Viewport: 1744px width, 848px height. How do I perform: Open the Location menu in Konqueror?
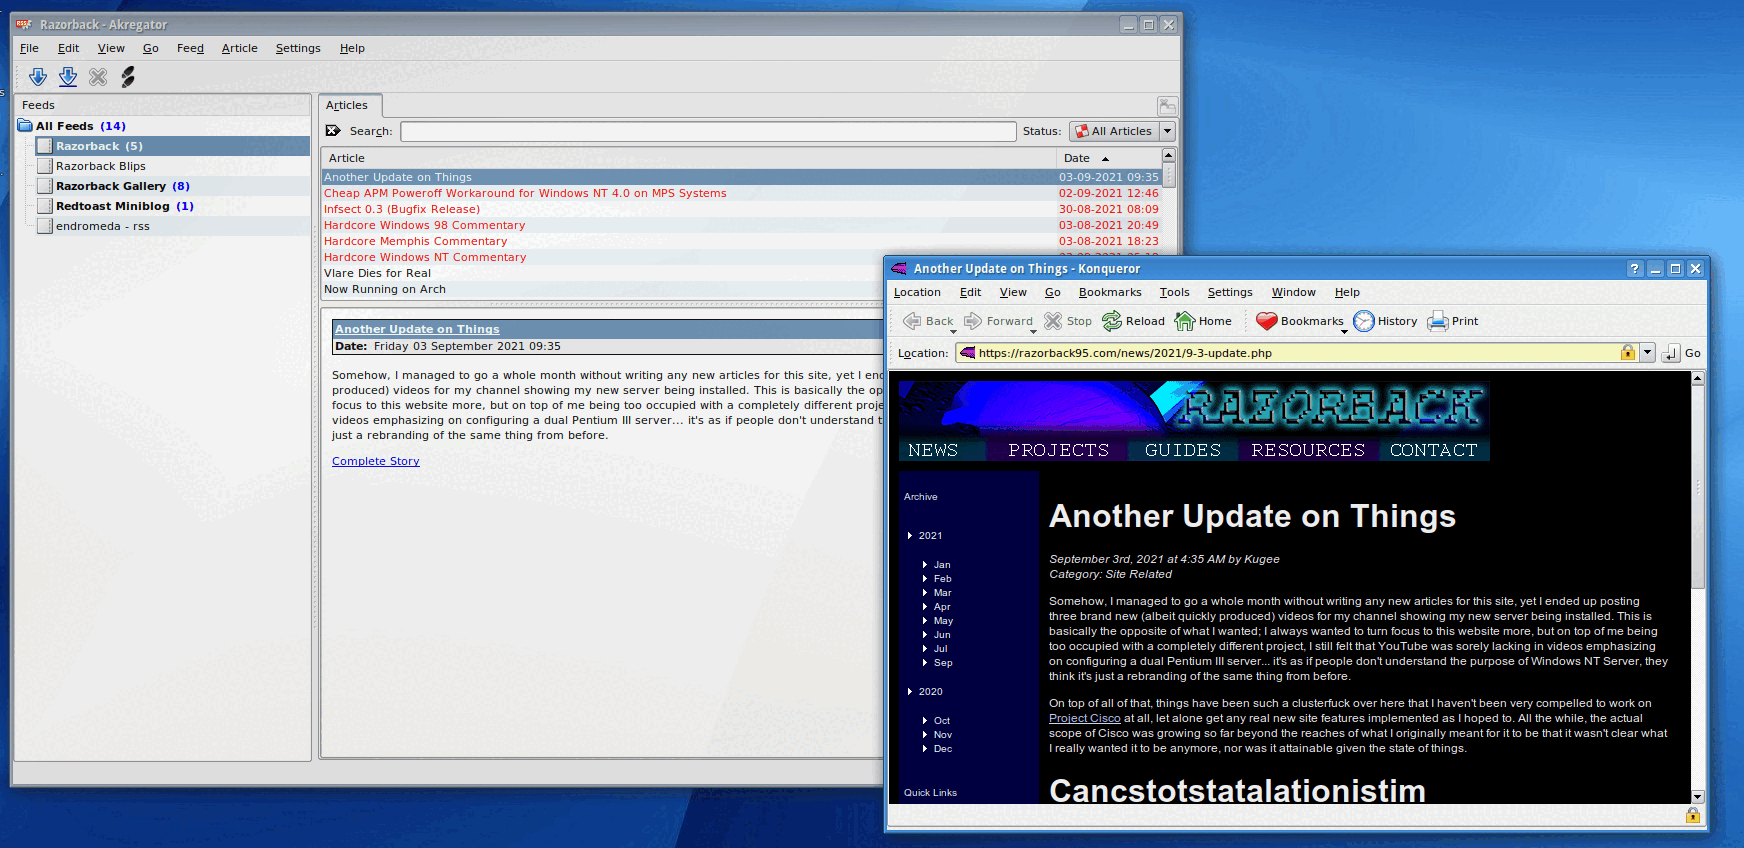point(917,292)
